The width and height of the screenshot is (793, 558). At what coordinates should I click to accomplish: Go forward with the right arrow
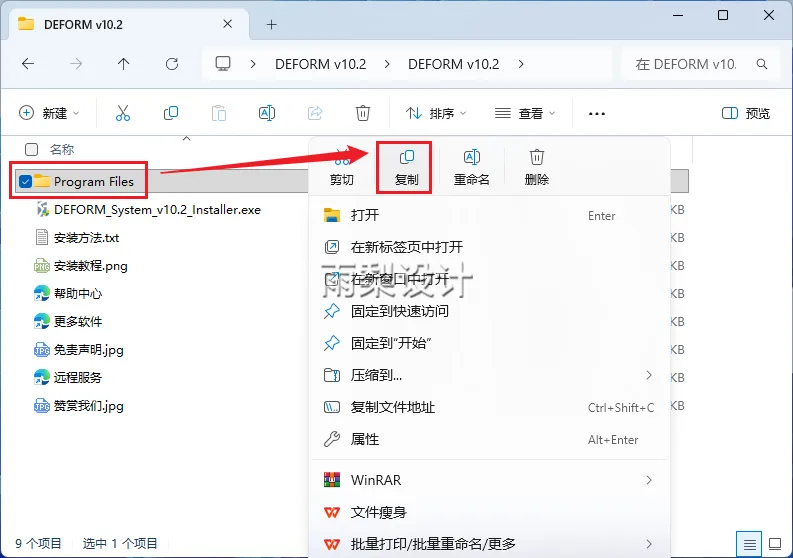click(76, 64)
